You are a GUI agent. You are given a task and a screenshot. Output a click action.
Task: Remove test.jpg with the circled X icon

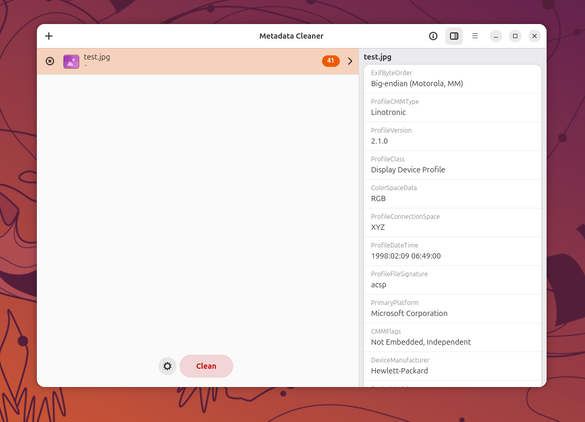pyautogui.click(x=50, y=61)
